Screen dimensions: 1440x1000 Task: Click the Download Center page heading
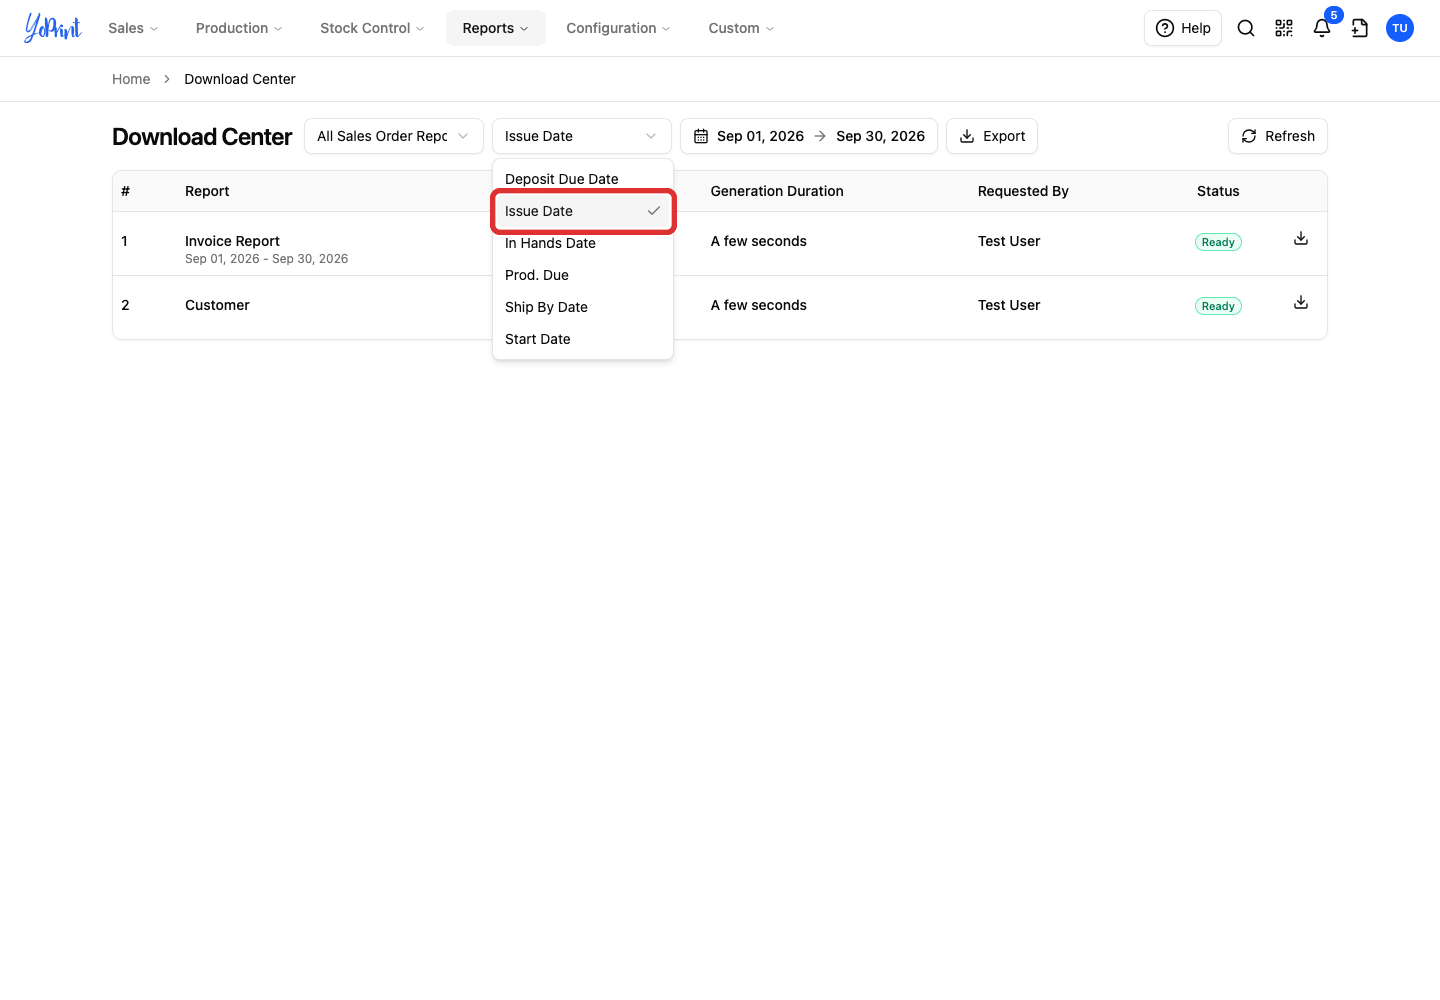click(x=202, y=137)
